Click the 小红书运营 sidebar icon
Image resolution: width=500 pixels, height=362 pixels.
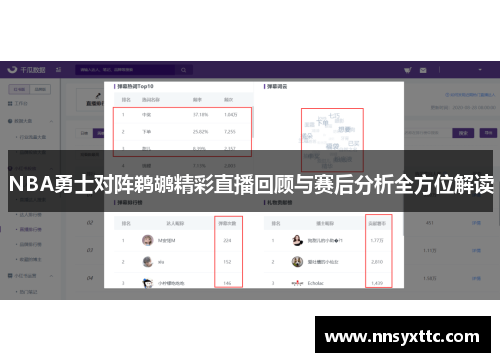click(x=10, y=276)
